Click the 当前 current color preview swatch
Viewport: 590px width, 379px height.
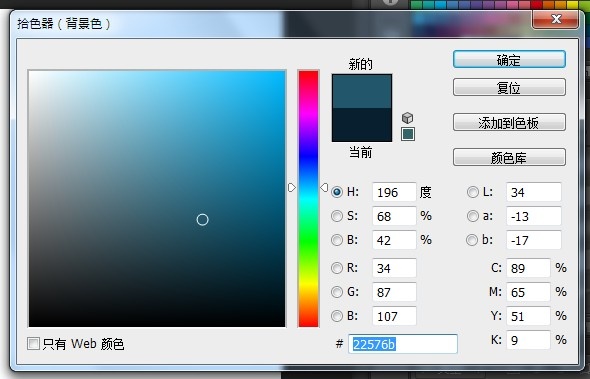click(x=362, y=125)
